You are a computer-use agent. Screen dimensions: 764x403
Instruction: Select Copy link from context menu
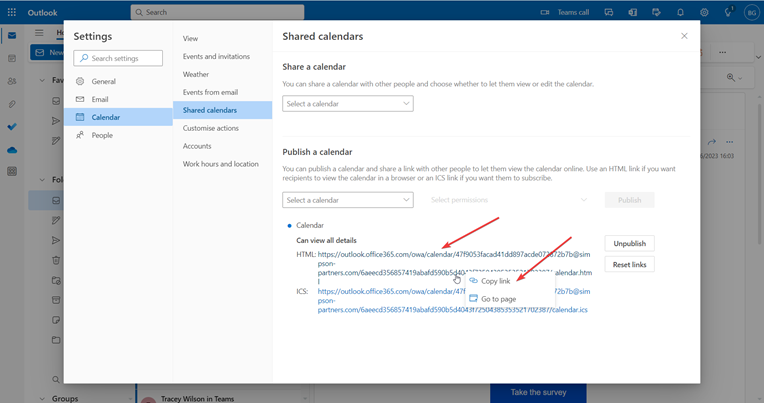point(495,281)
